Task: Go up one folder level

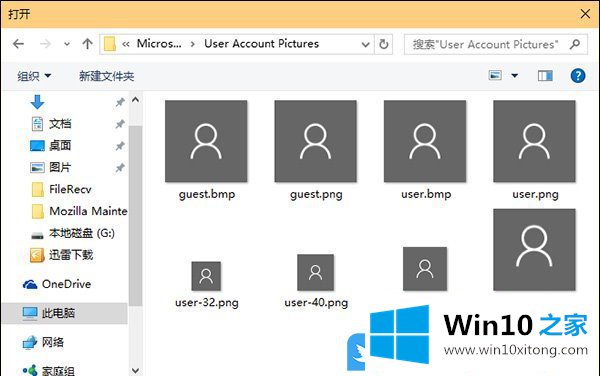Action: pos(87,44)
